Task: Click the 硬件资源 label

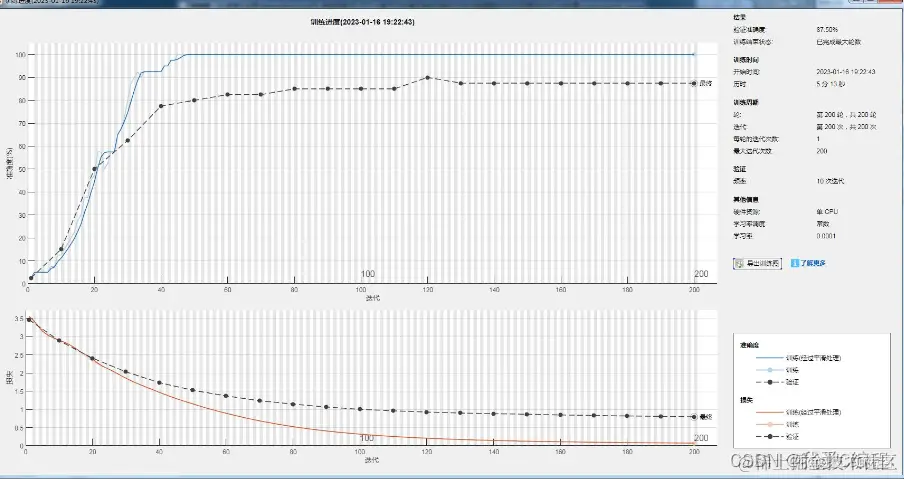Action: (x=746, y=212)
